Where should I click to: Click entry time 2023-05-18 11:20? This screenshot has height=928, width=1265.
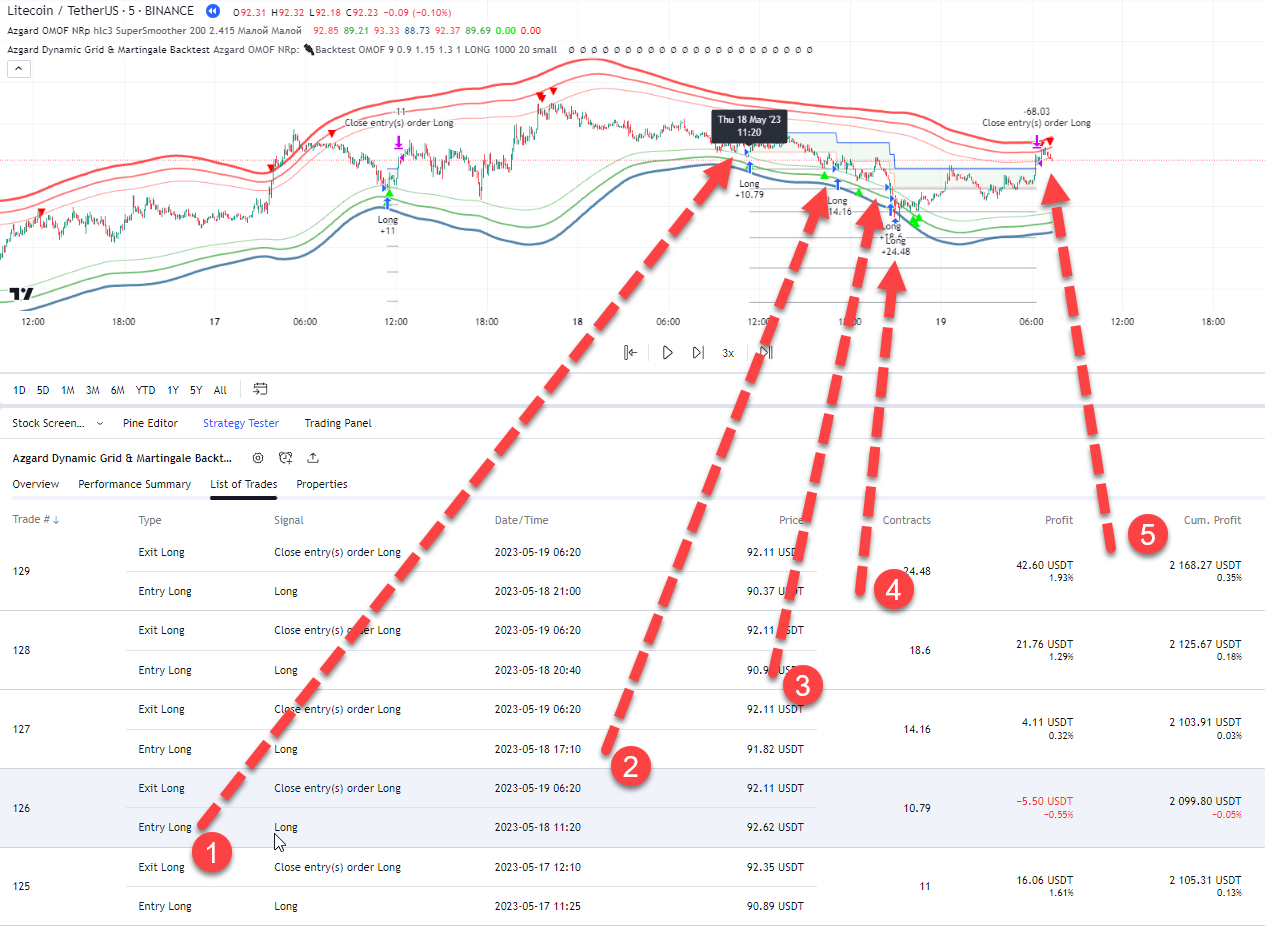click(537, 827)
